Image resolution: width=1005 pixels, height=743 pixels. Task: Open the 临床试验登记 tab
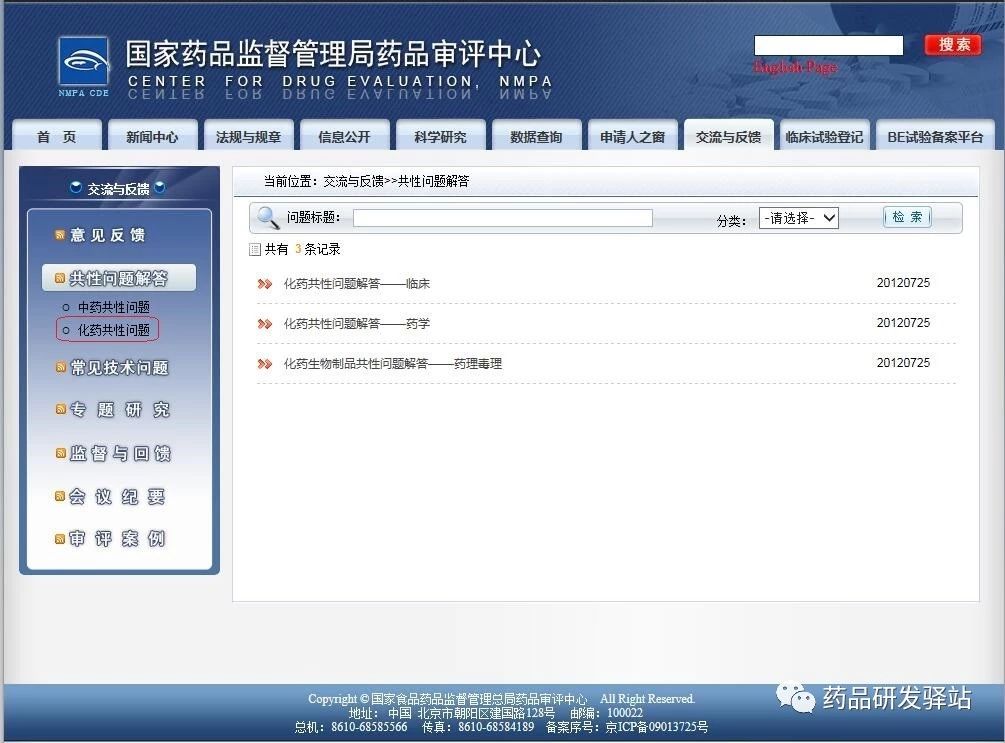pyautogui.click(x=824, y=136)
